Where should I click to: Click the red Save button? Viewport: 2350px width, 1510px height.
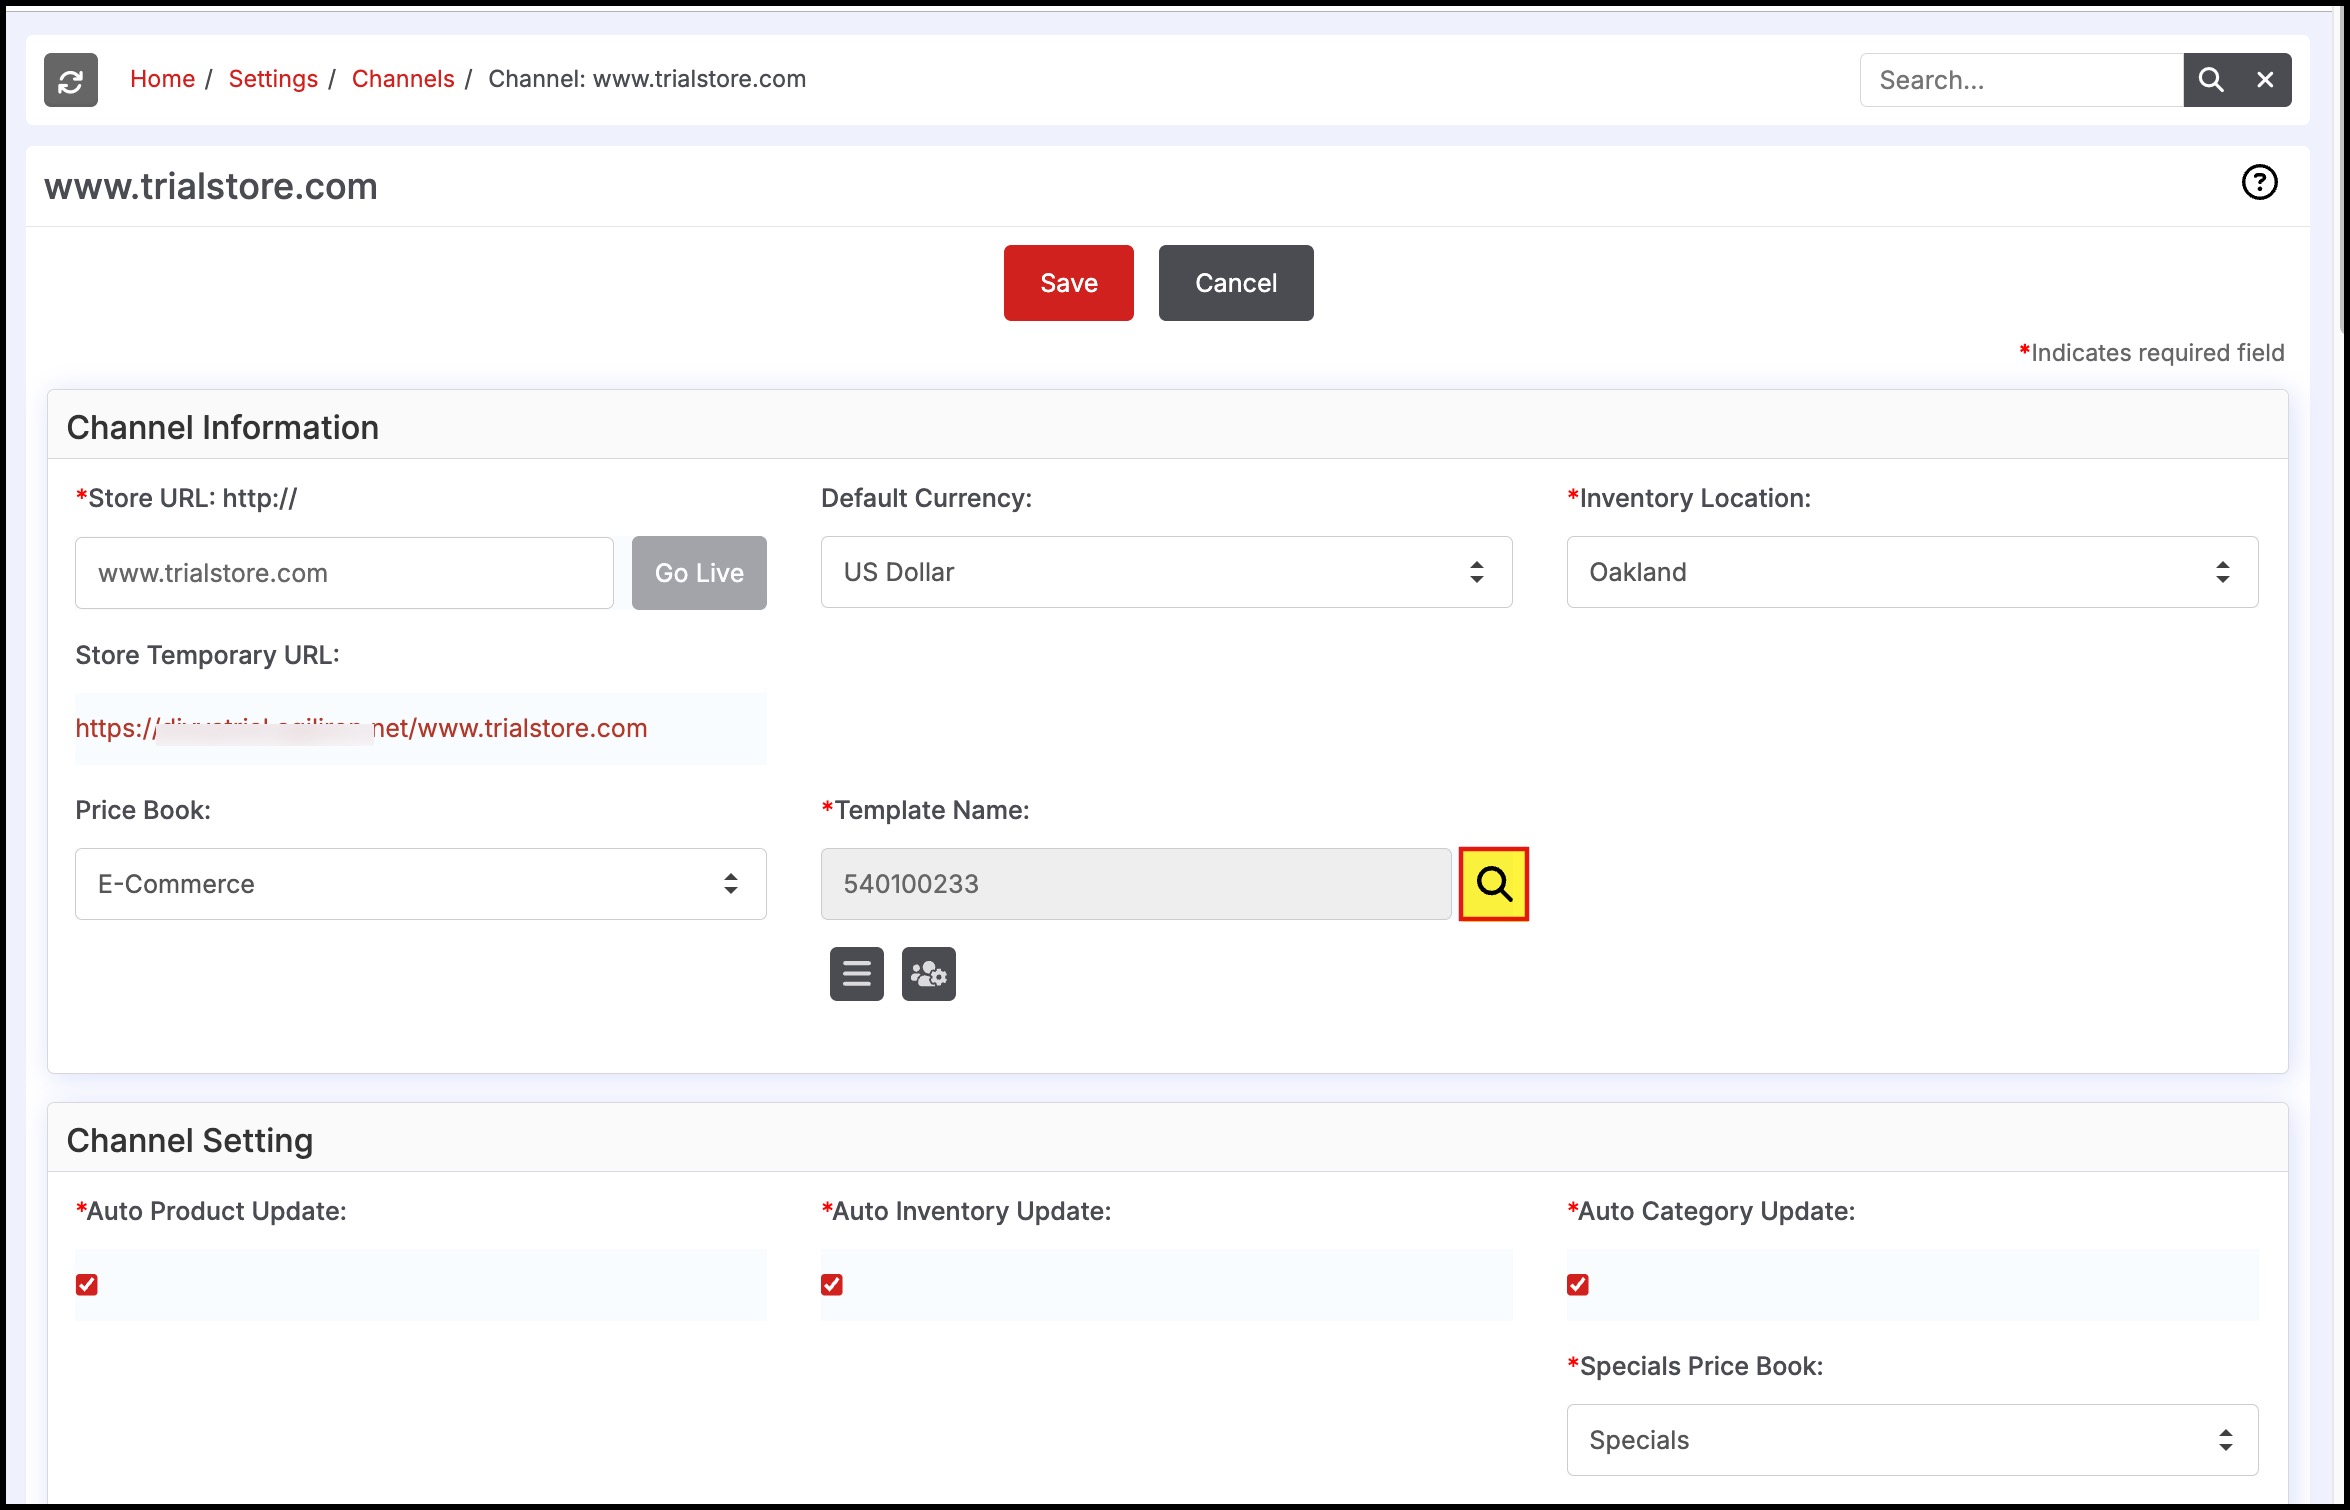point(1068,283)
